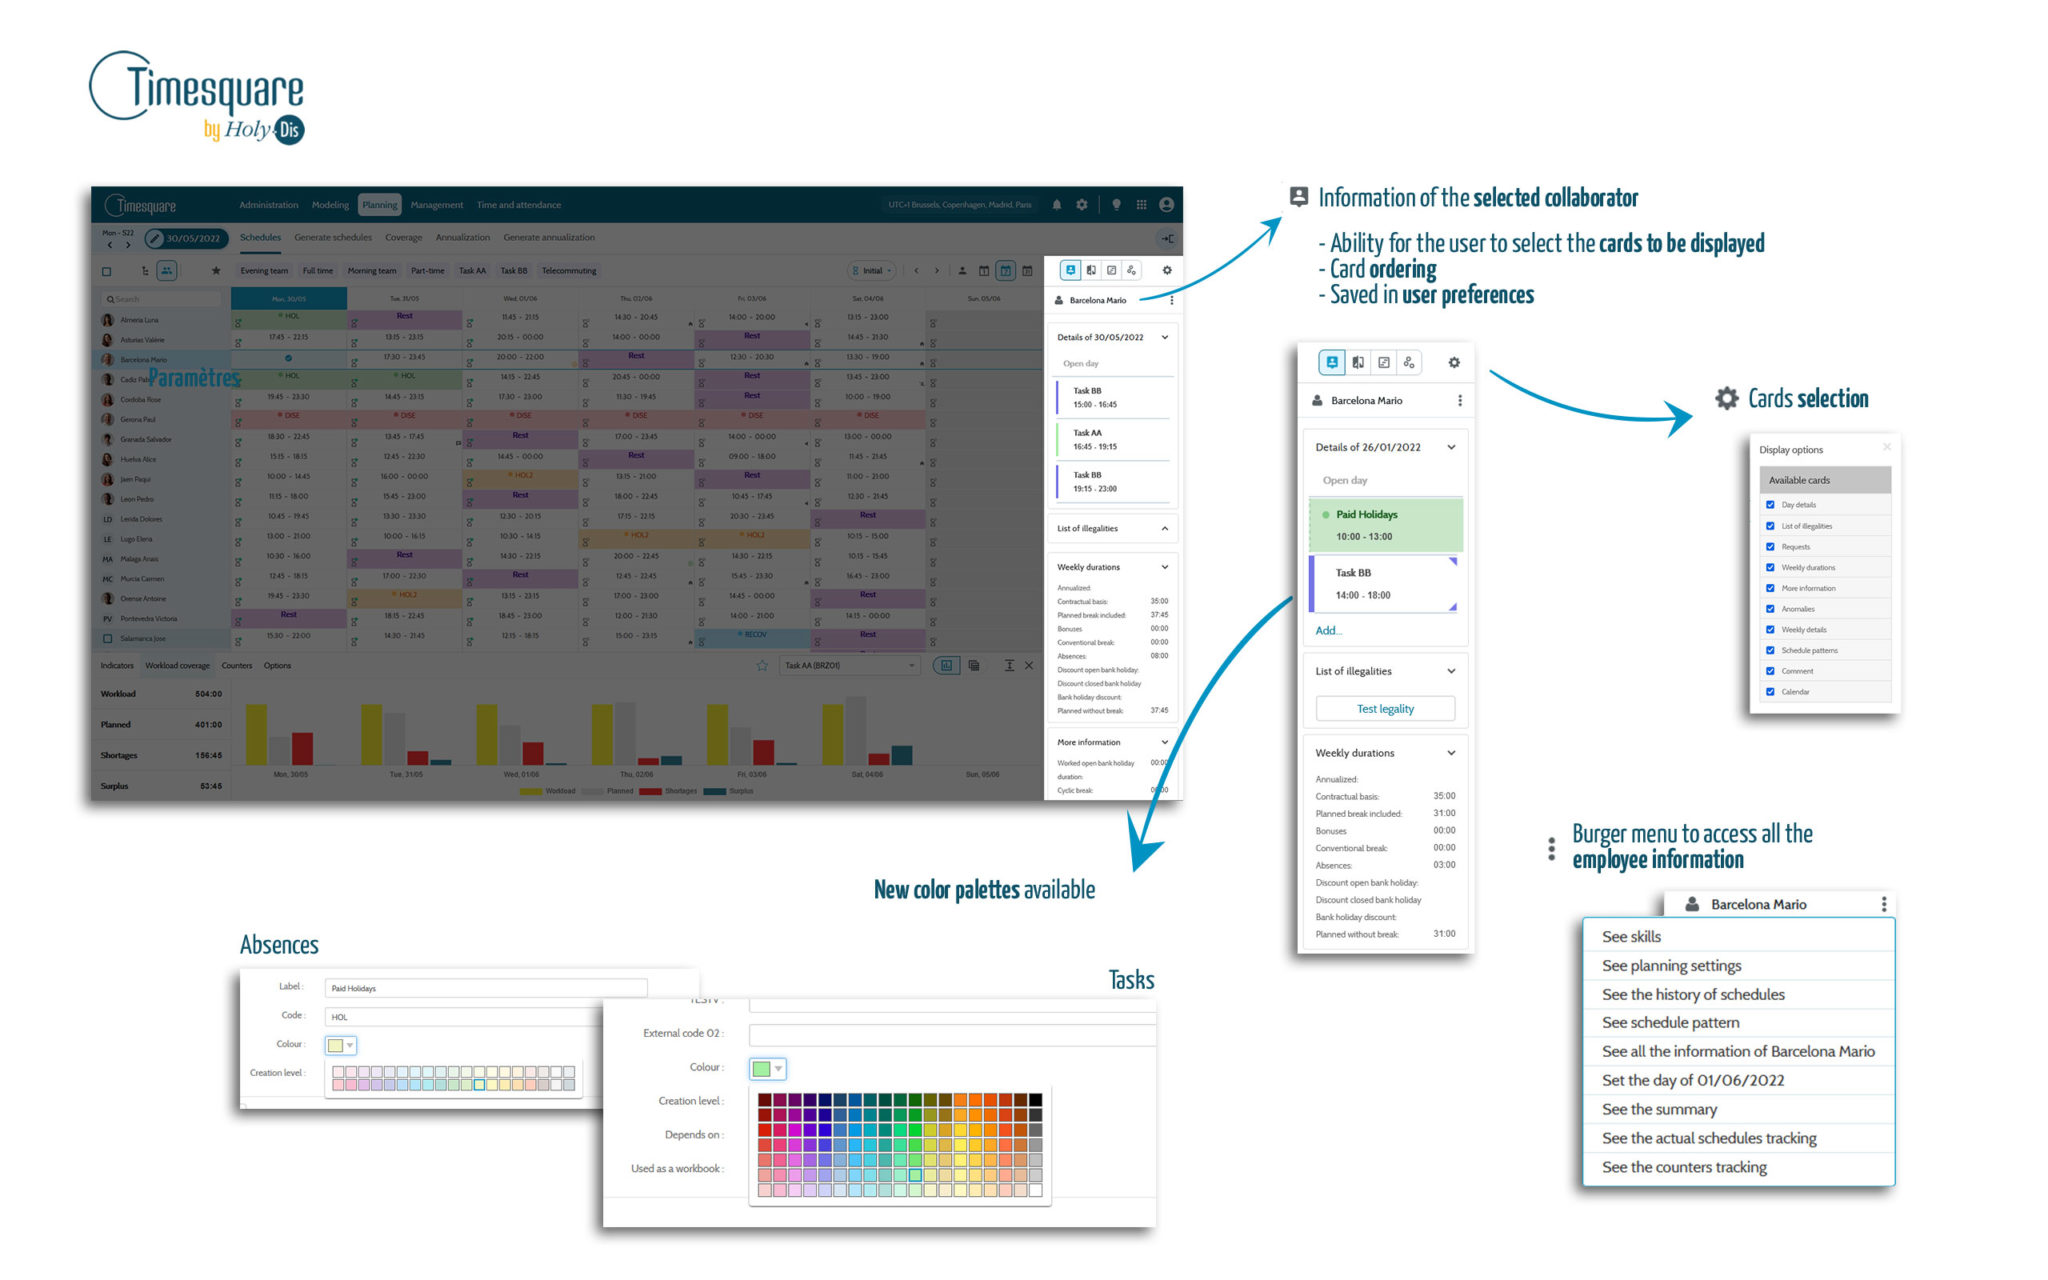Uncheck the Schedule patterns card checkbox
Screen dimensions: 2048x1280
coord(1770,650)
